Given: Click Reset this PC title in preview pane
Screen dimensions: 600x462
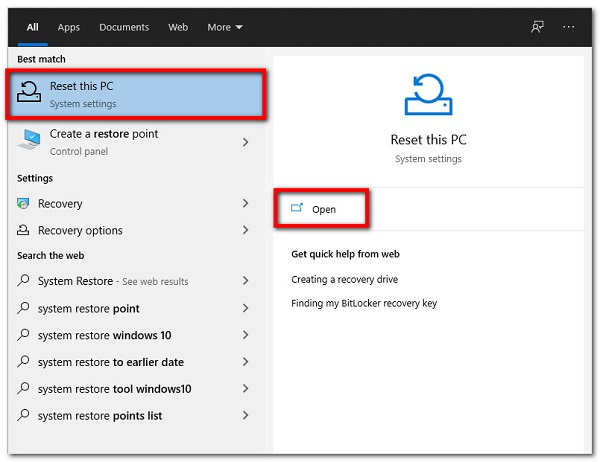Looking at the screenshot, I should 429,140.
